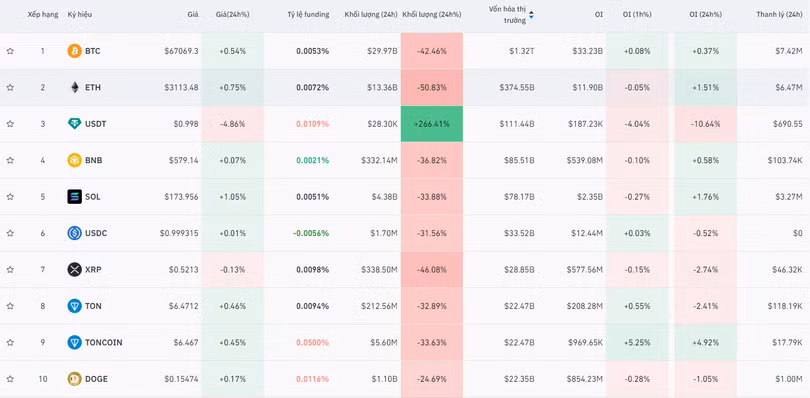Click the BNB coin logo

click(75, 160)
